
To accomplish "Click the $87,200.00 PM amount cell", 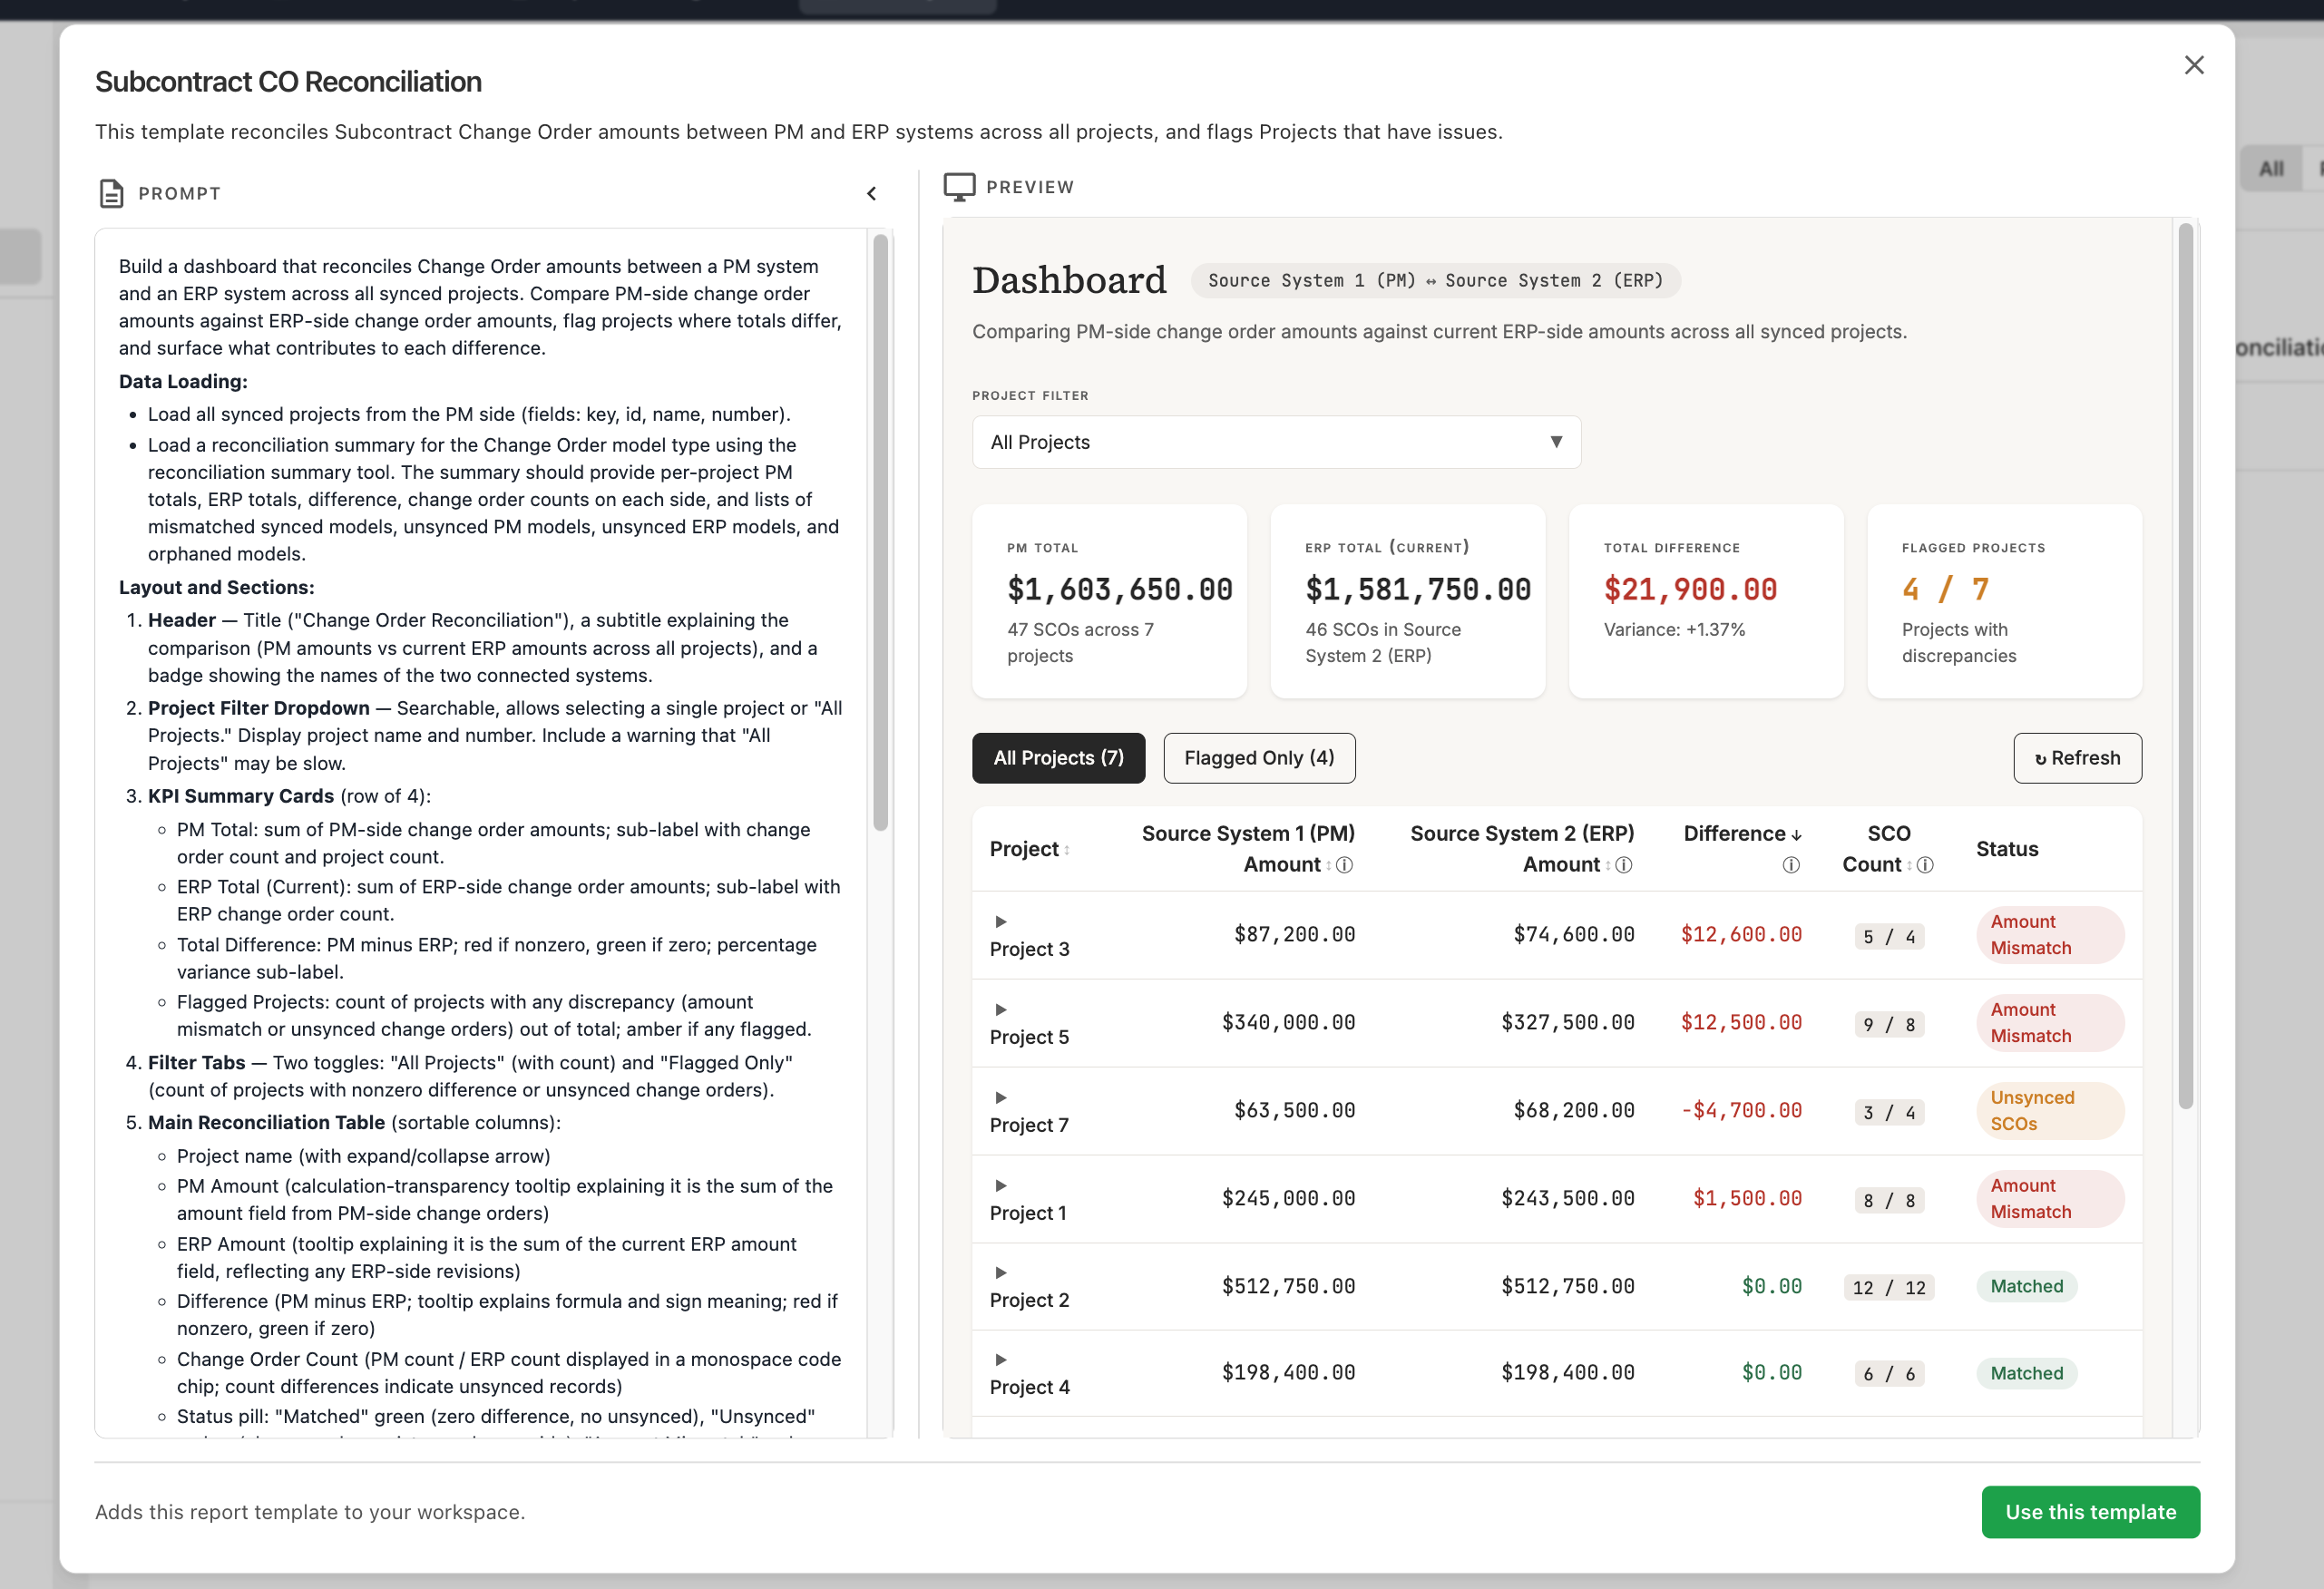I will click(1294, 935).
